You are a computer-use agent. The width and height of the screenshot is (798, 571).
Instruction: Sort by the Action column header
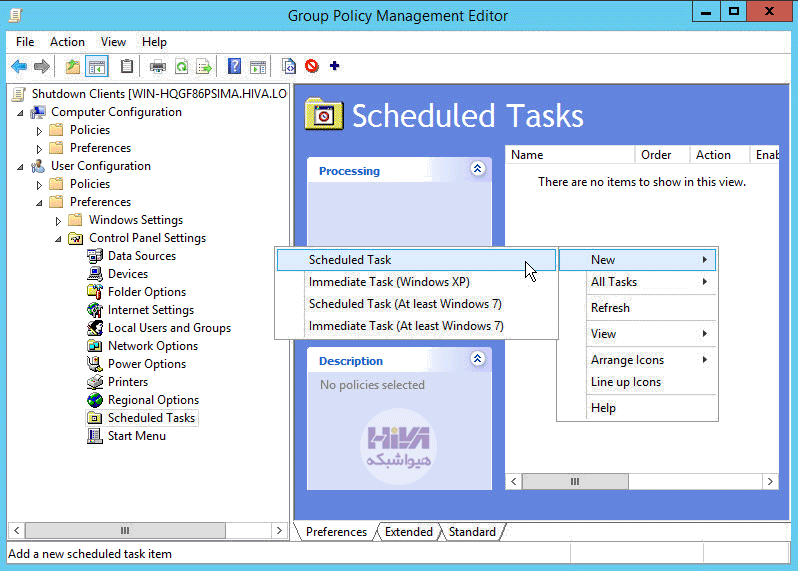(x=719, y=155)
